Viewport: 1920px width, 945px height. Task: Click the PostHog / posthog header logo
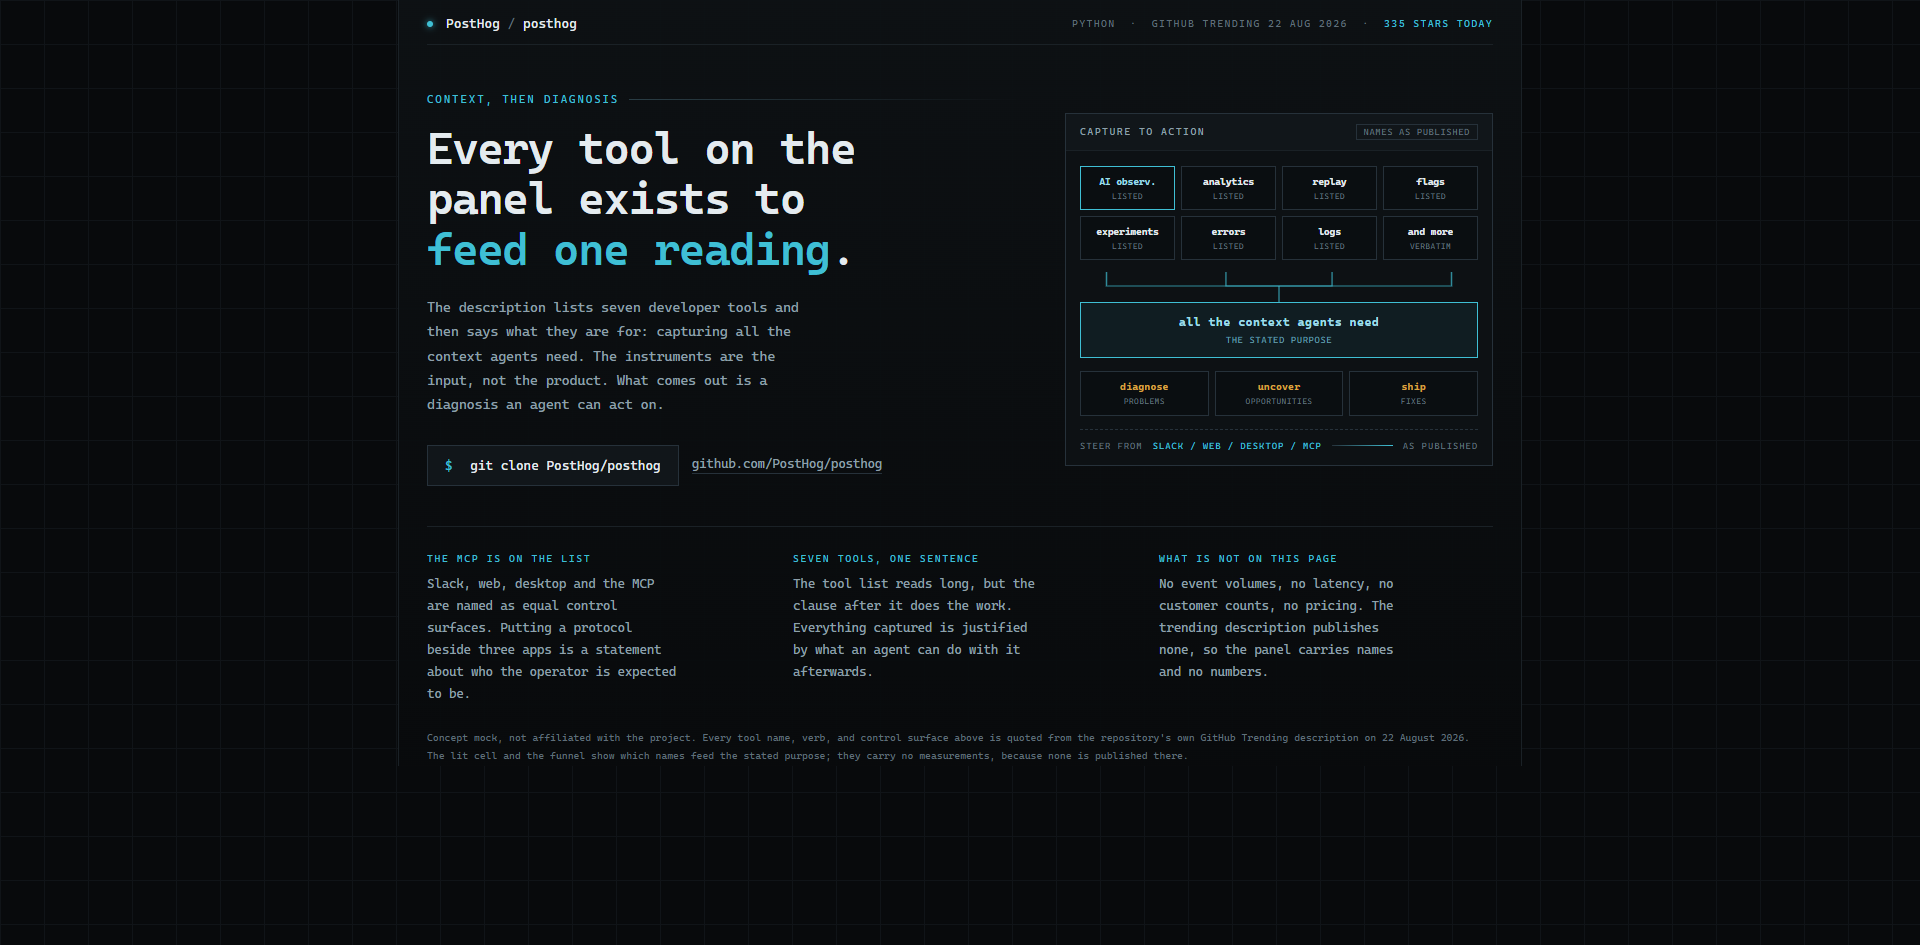click(x=502, y=24)
